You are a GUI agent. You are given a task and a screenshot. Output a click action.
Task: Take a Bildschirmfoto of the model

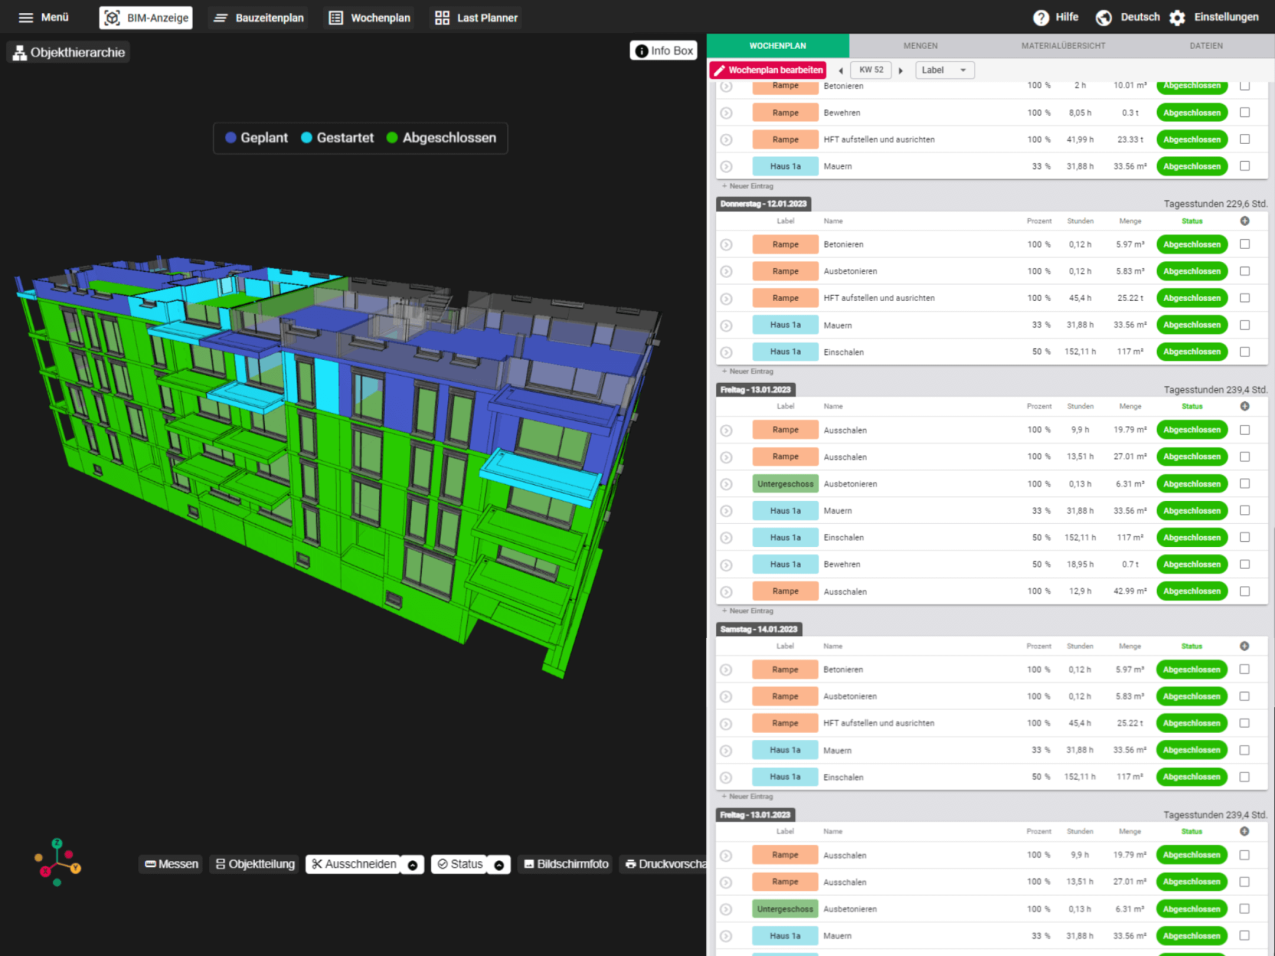tap(565, 864)
